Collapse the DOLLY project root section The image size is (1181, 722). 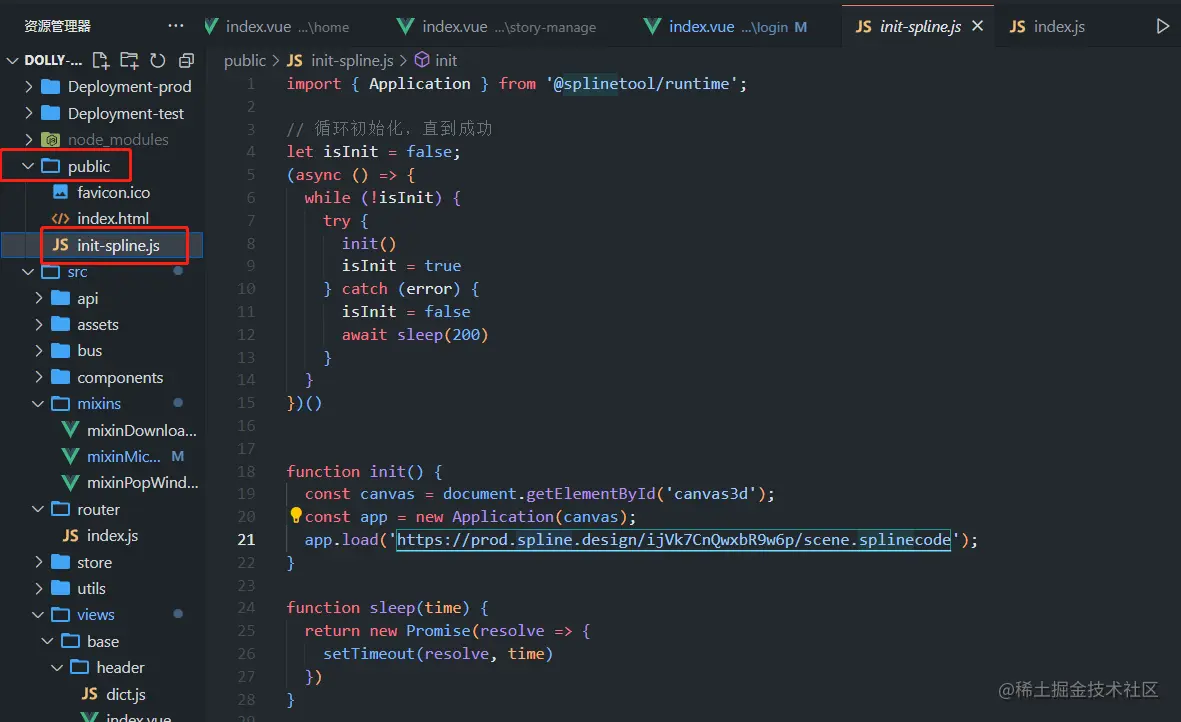pyautogui.click(x=12, y=60)
